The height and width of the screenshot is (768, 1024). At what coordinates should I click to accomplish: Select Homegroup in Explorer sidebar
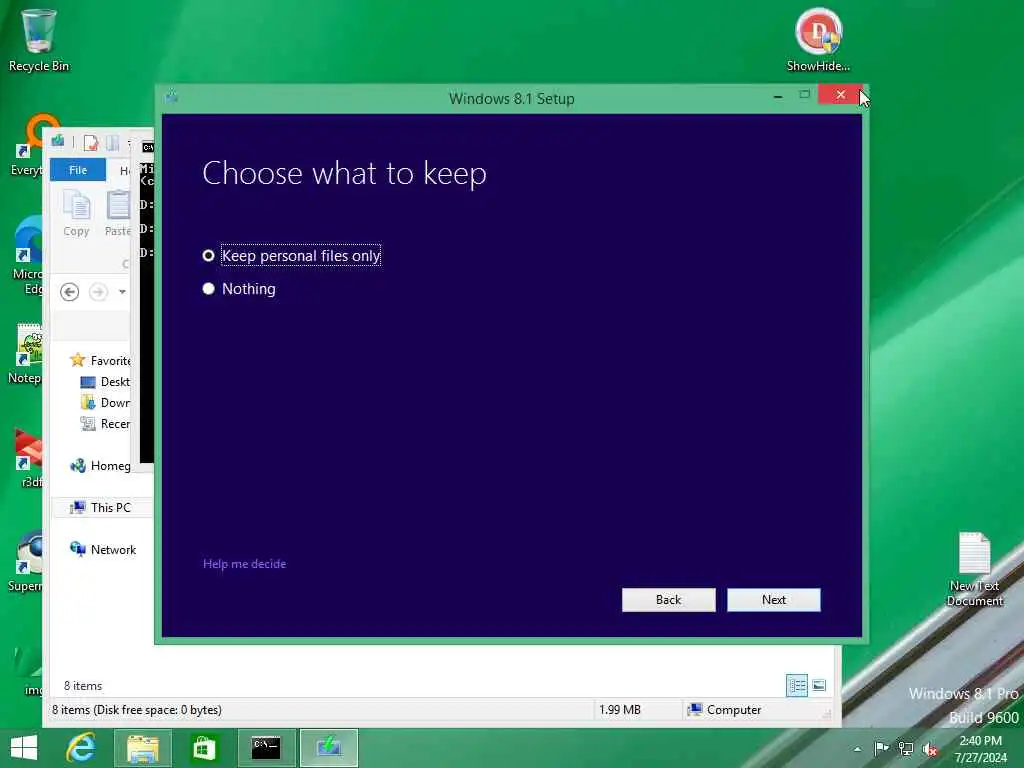coord(100,466)
